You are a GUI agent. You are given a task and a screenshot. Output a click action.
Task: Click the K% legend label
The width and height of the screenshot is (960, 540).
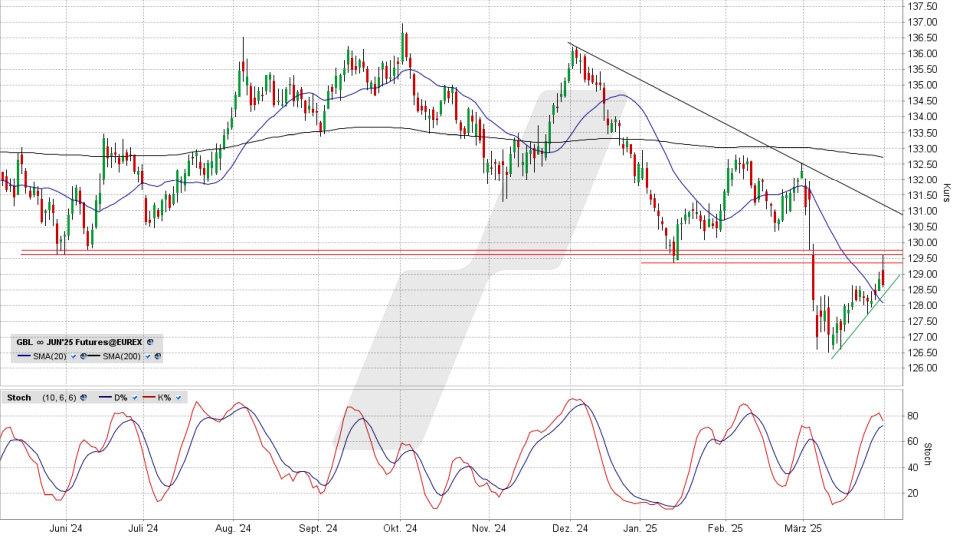click(x=164, y=398)
